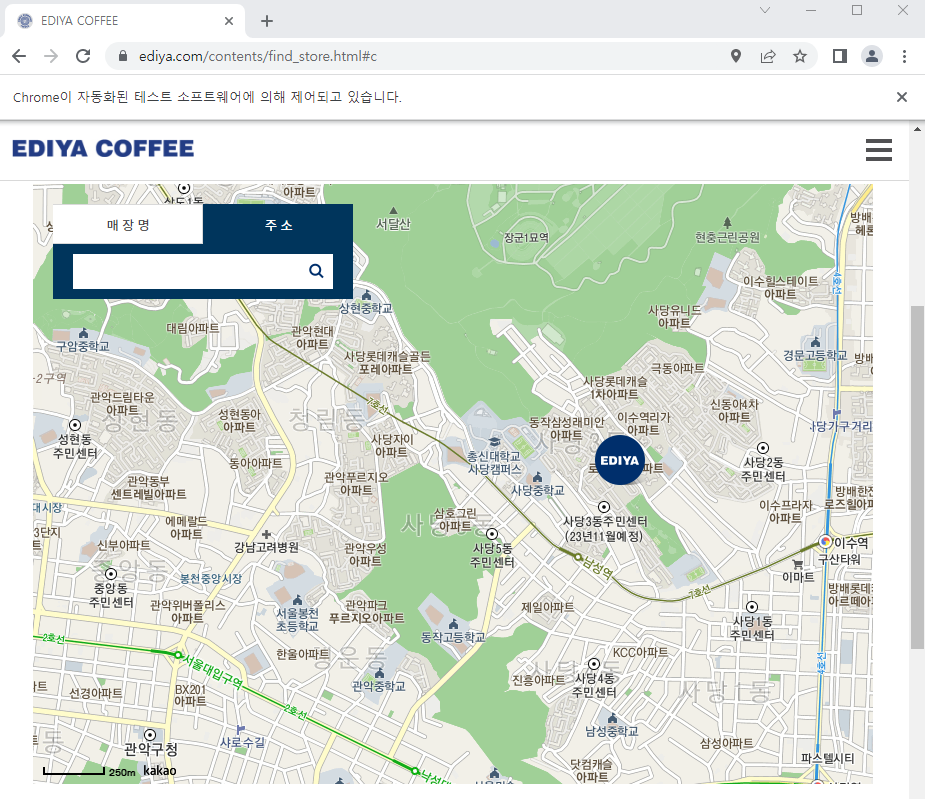The image size is (925, 799).
Task: Click the 샤로수길 flag marker
Action: (240, 729)
